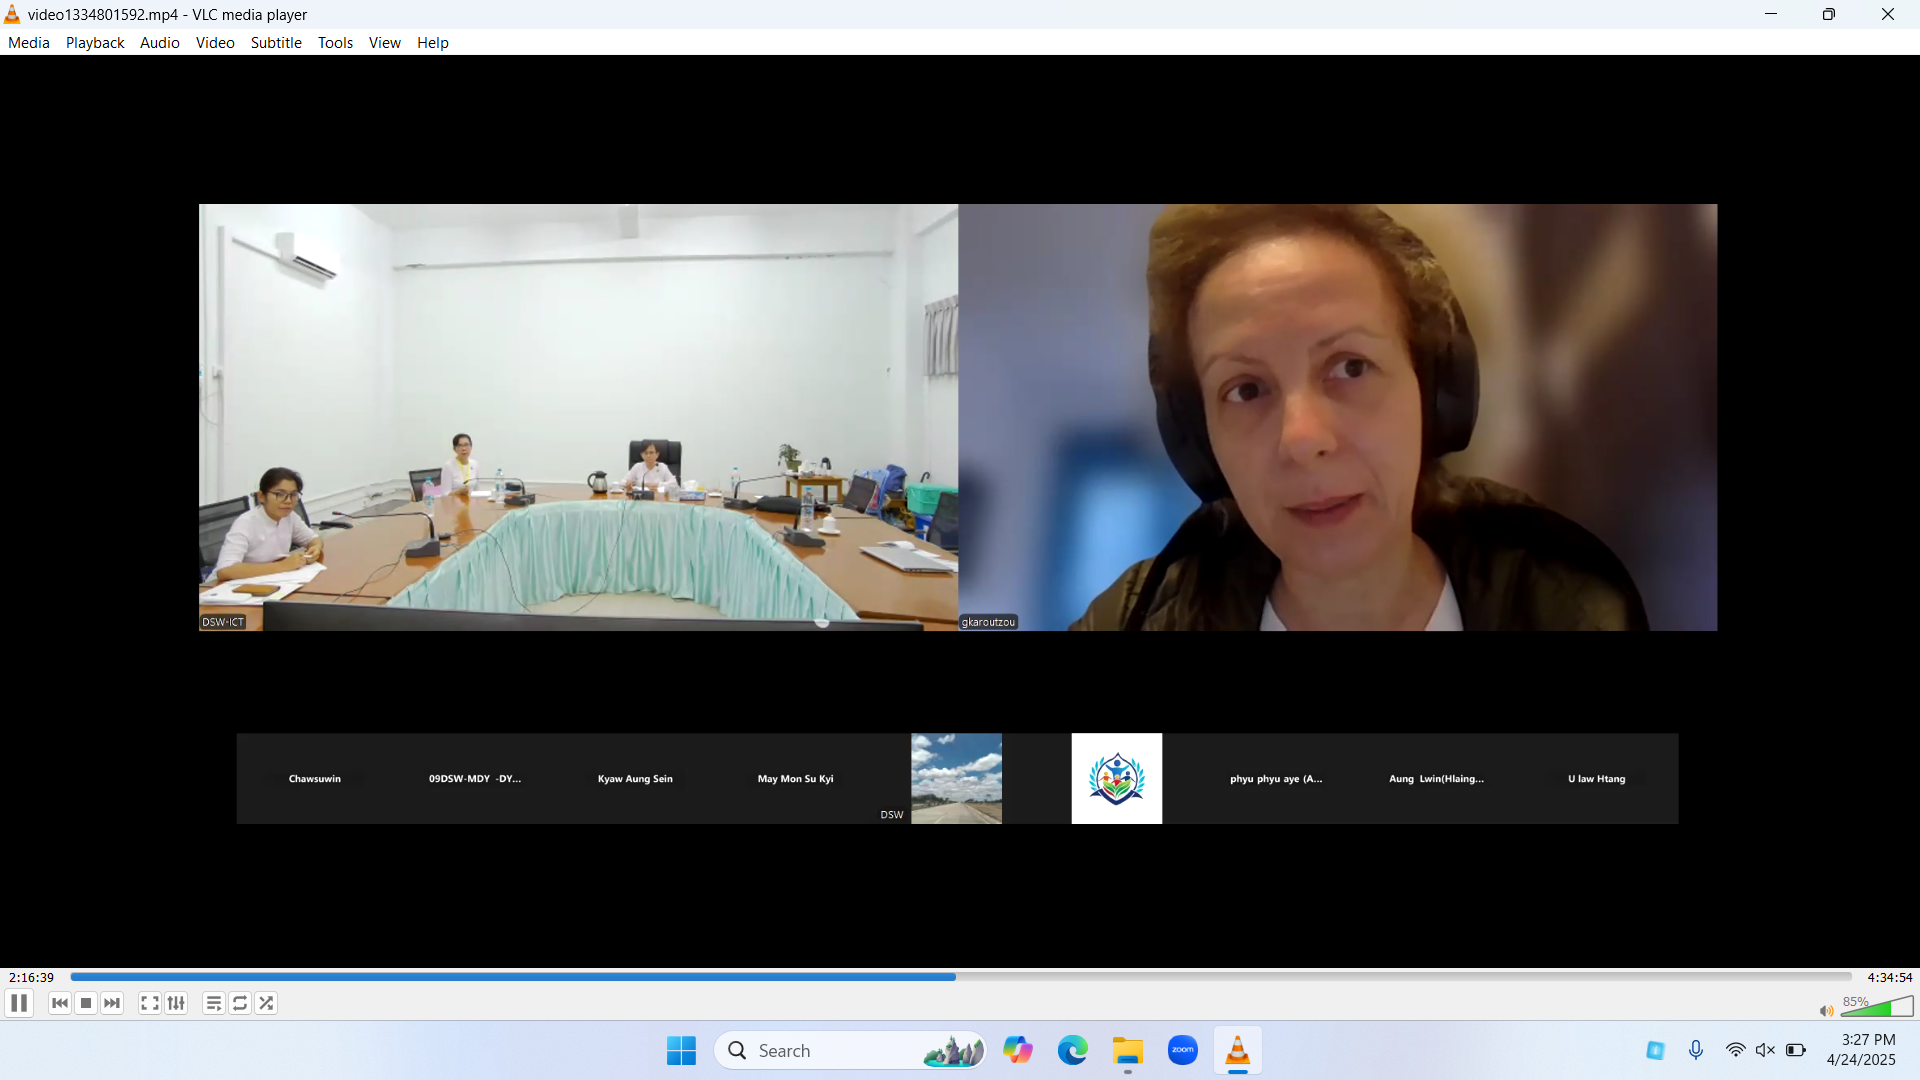Click the Kyaw Aung Sein participant tile

[x=635, y=778]
